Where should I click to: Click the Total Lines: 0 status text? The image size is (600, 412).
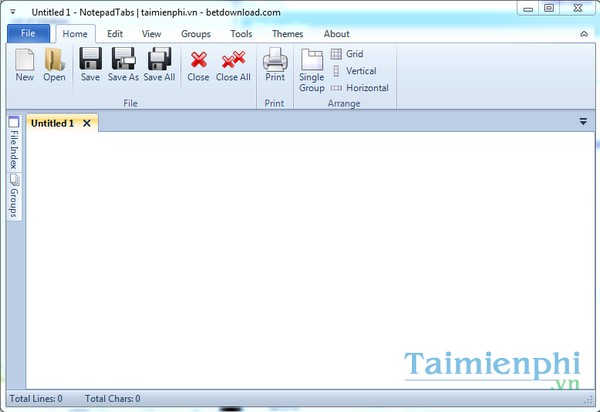[36, 399]
